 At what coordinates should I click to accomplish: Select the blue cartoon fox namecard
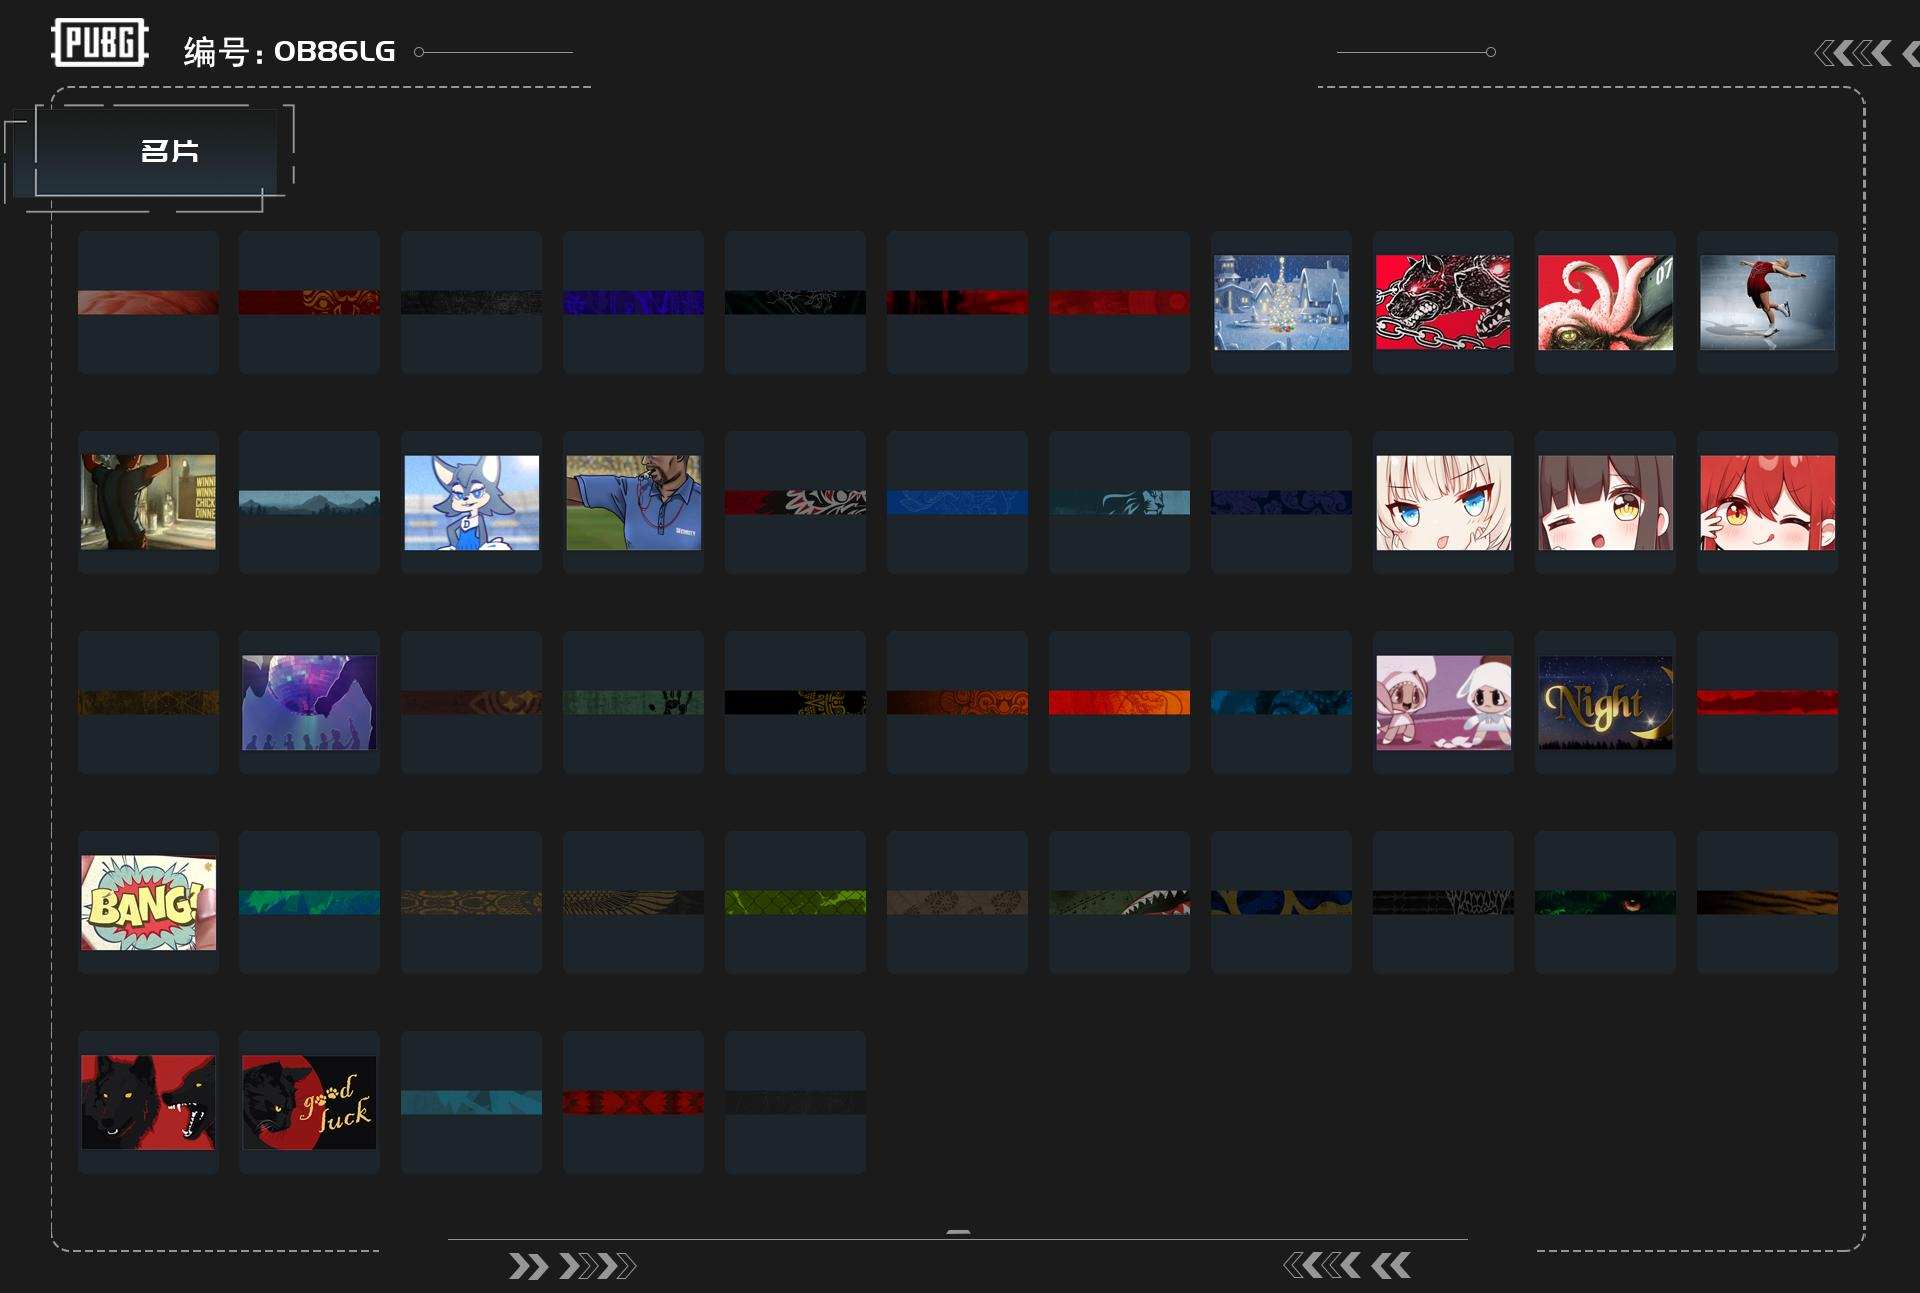point(471,502)
